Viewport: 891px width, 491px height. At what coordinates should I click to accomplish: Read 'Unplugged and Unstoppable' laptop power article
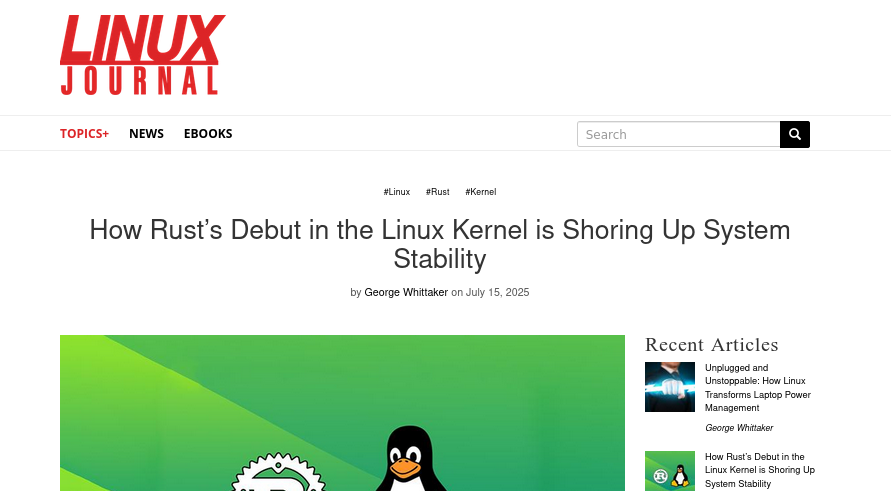coord(758,388)
